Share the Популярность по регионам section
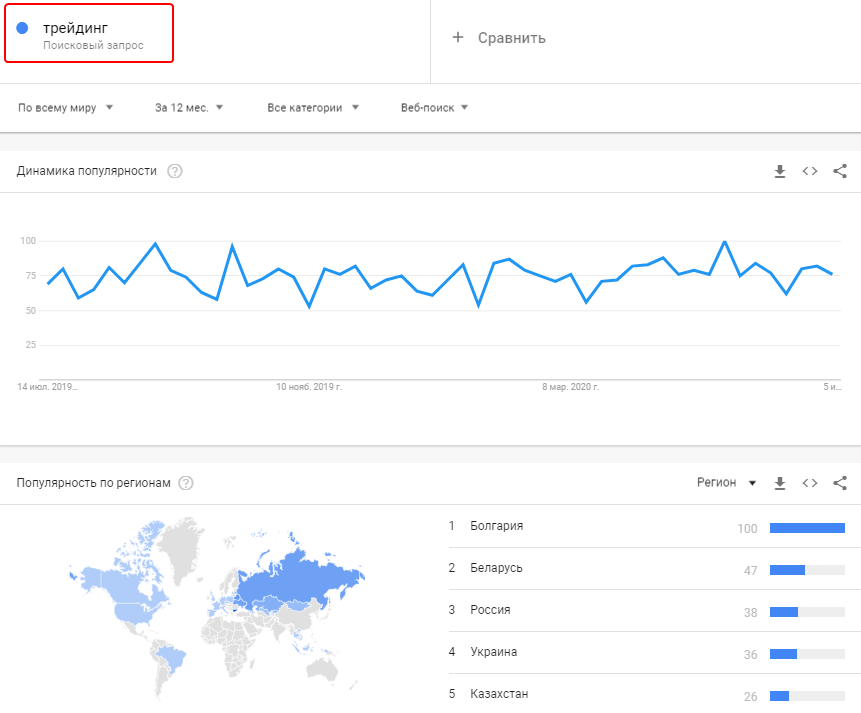This screenshot has height=713, width=861. coord(840,483)
